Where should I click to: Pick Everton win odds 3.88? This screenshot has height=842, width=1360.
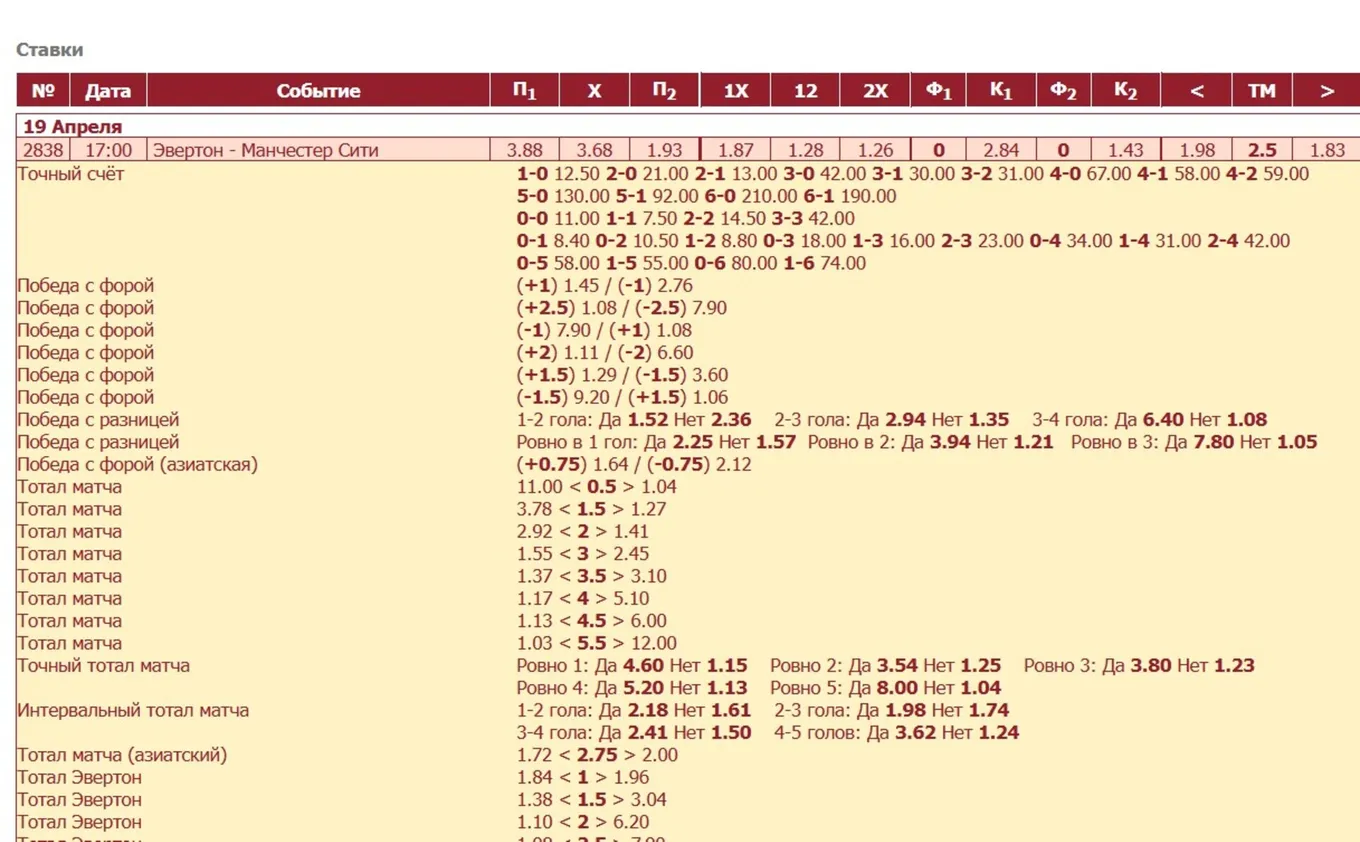pos(524,150)
